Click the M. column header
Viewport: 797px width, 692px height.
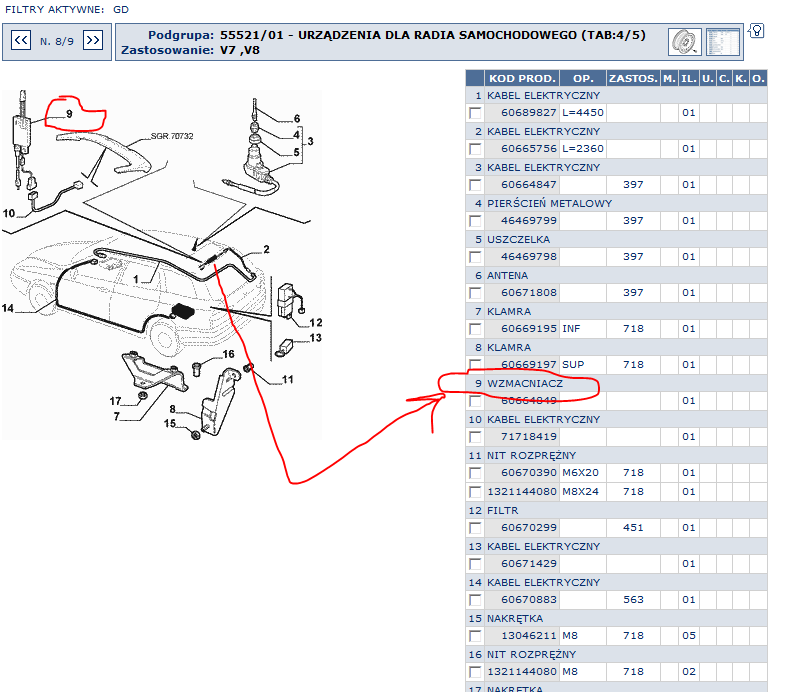tap(669, 78)
